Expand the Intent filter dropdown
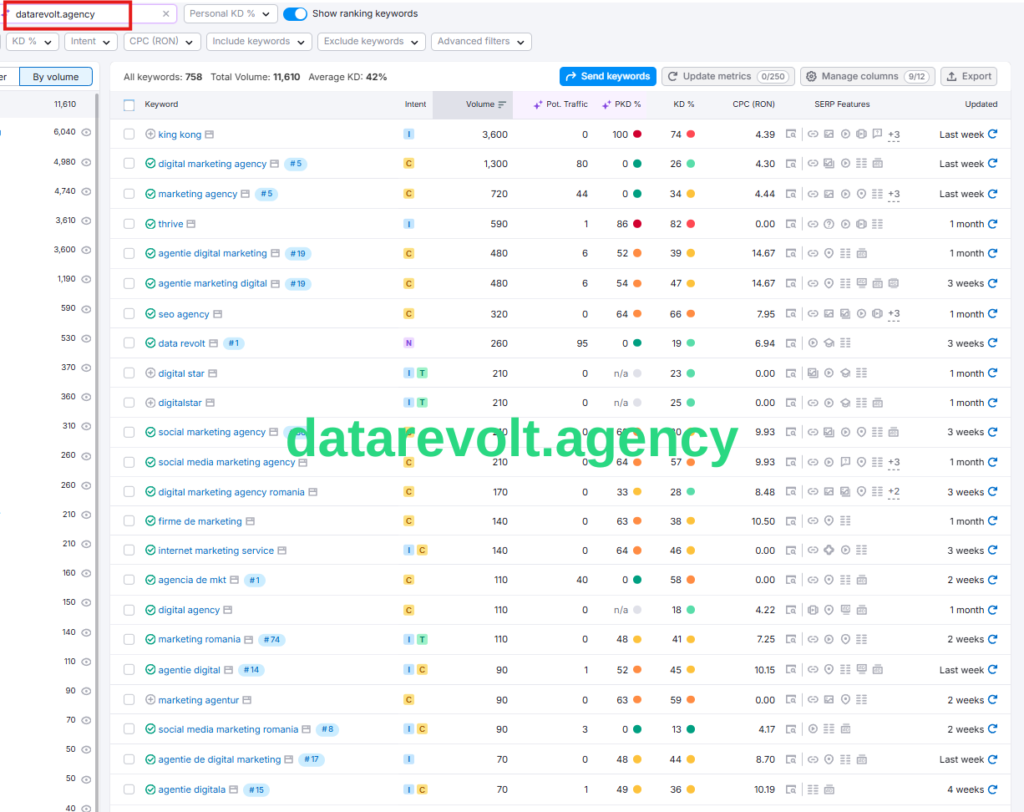The width and height of the screenshot is (1024, 812). pyautogui.click(x=90, y=42)
